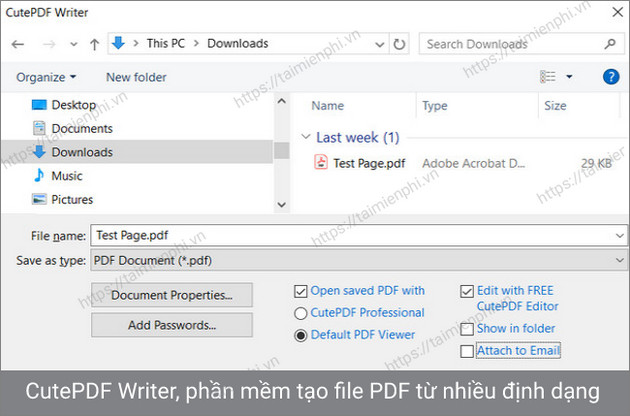Click the forward navigation arrow

[49, 44]
